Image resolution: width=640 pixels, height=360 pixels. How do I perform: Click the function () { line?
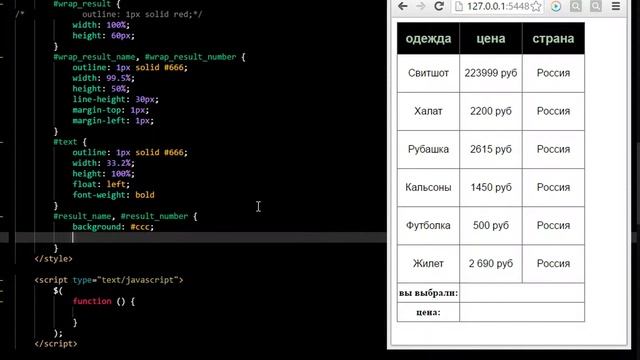pos(104,301)
